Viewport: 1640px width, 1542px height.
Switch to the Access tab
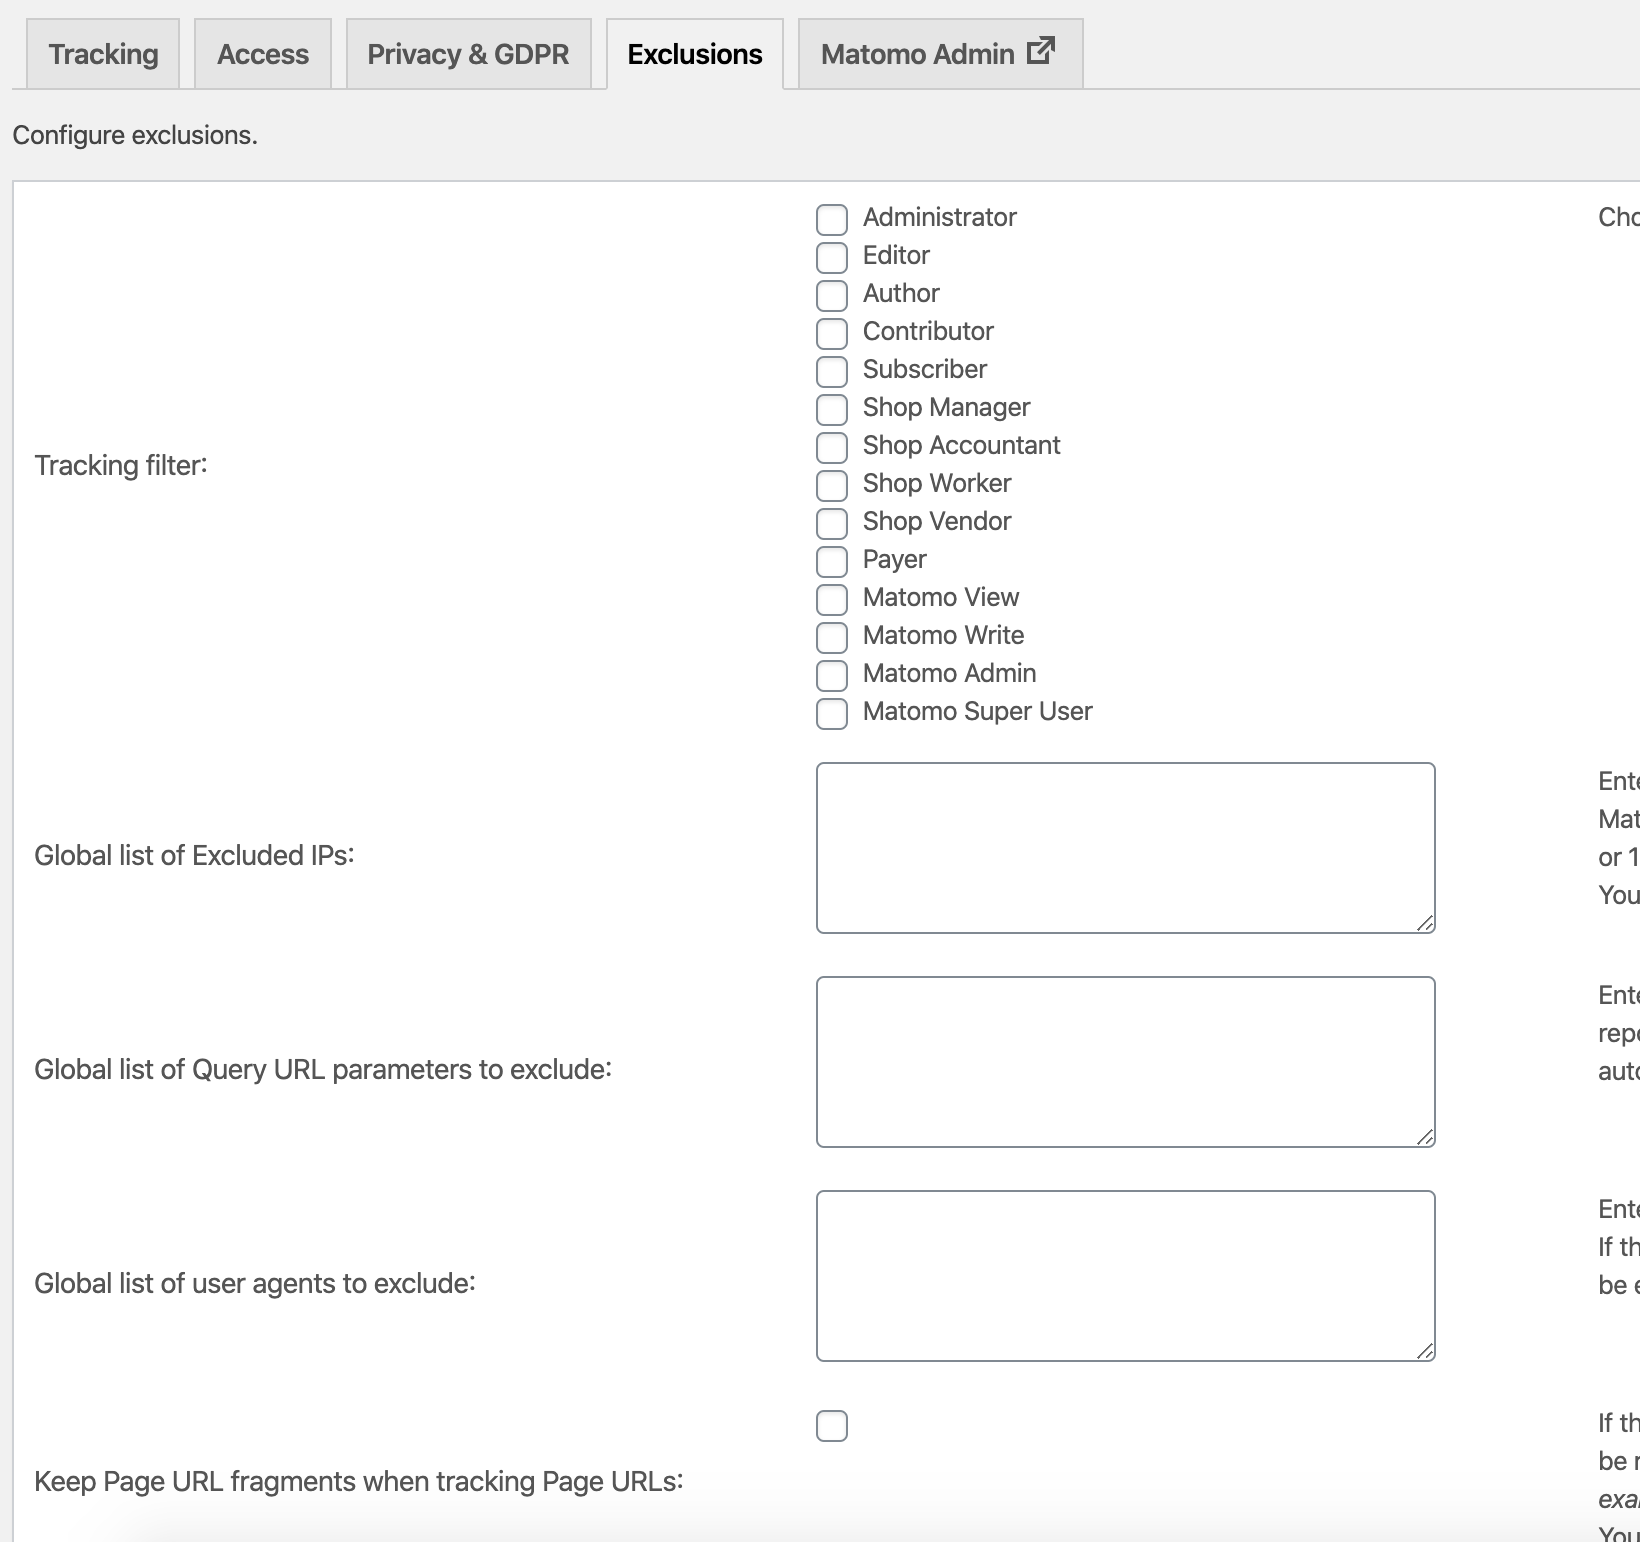pos(263,54)
